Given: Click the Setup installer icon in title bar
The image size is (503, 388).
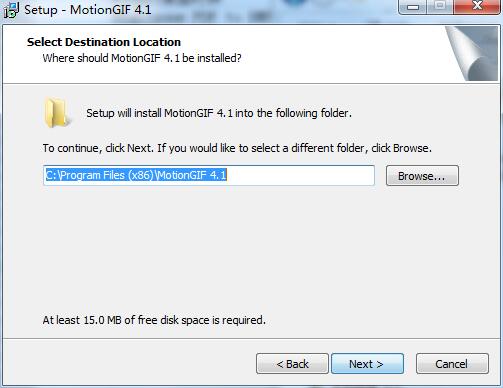Looking at the screenshot, I should coord(11,9).
